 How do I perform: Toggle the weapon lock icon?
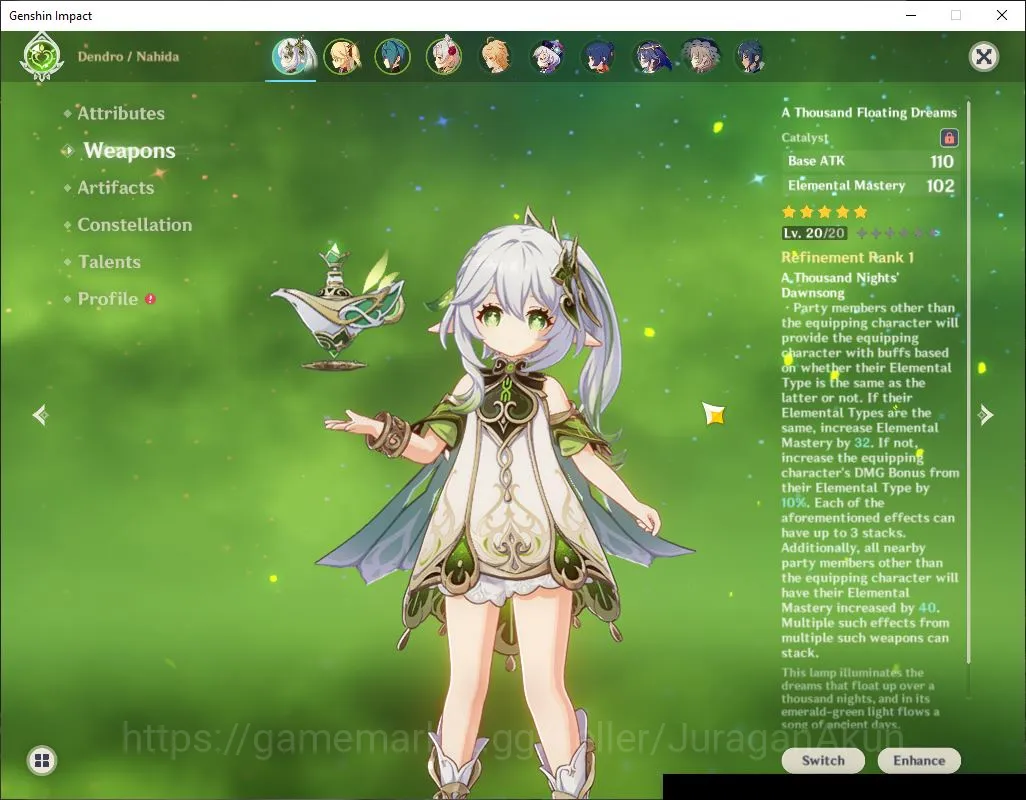tap(949, 138)
